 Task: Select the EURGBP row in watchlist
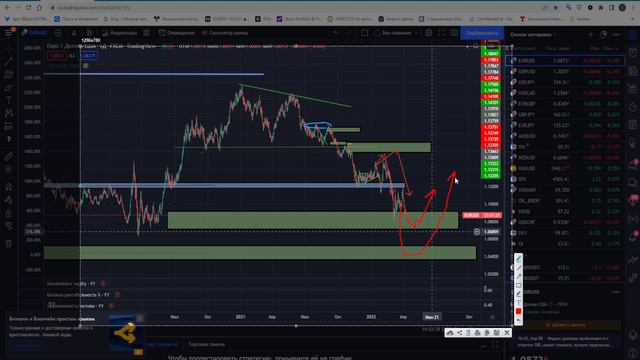pos(565,104)
